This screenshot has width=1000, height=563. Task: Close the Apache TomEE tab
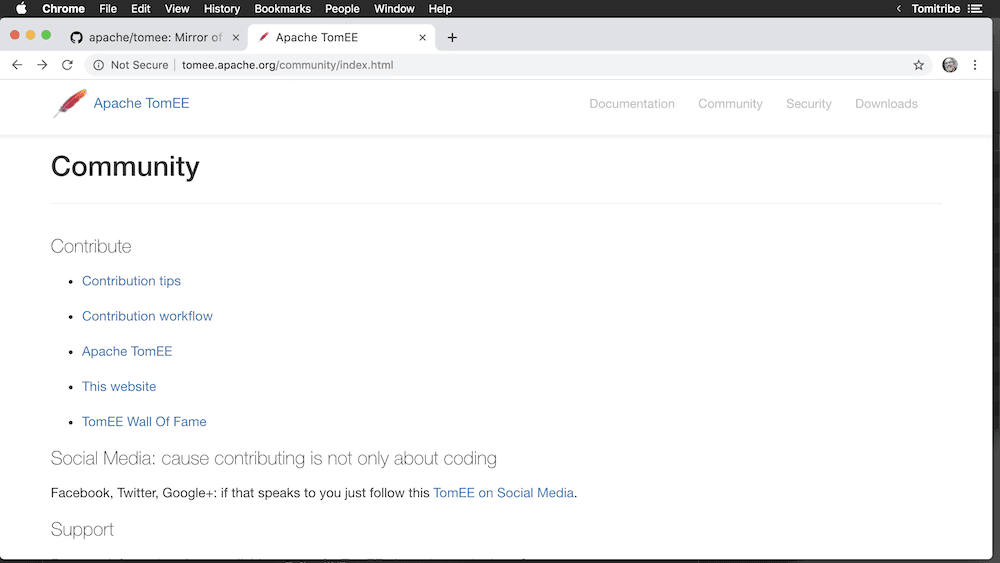(422, 38)
